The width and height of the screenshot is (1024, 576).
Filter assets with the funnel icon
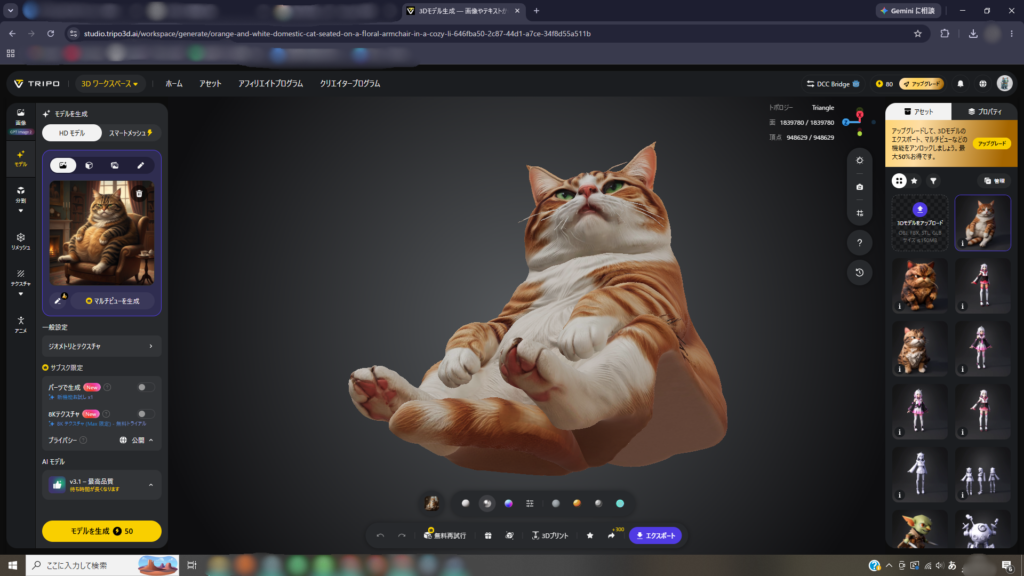pyautogui.click(x=933, y=181)
